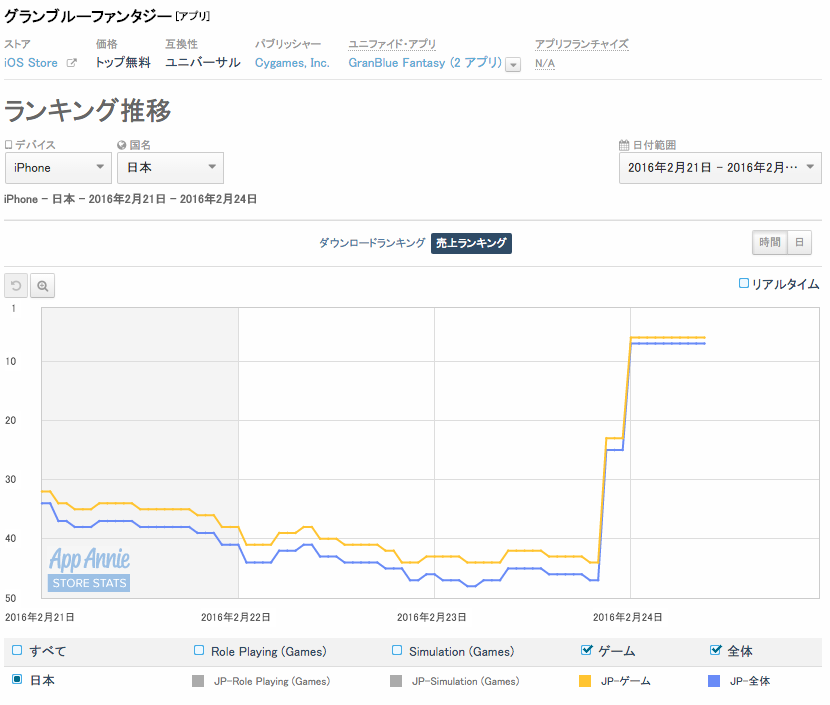Click the chart reset zoom icon
Image resolution: width=830 pixels, height=705 pixels.
pos(16,286)
